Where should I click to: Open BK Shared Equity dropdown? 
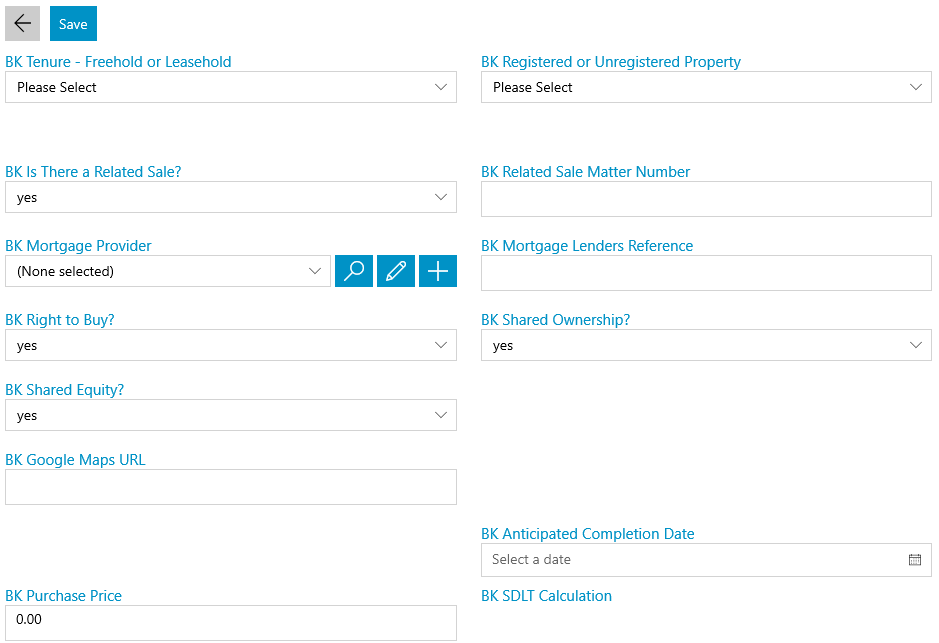pos(231,415)
